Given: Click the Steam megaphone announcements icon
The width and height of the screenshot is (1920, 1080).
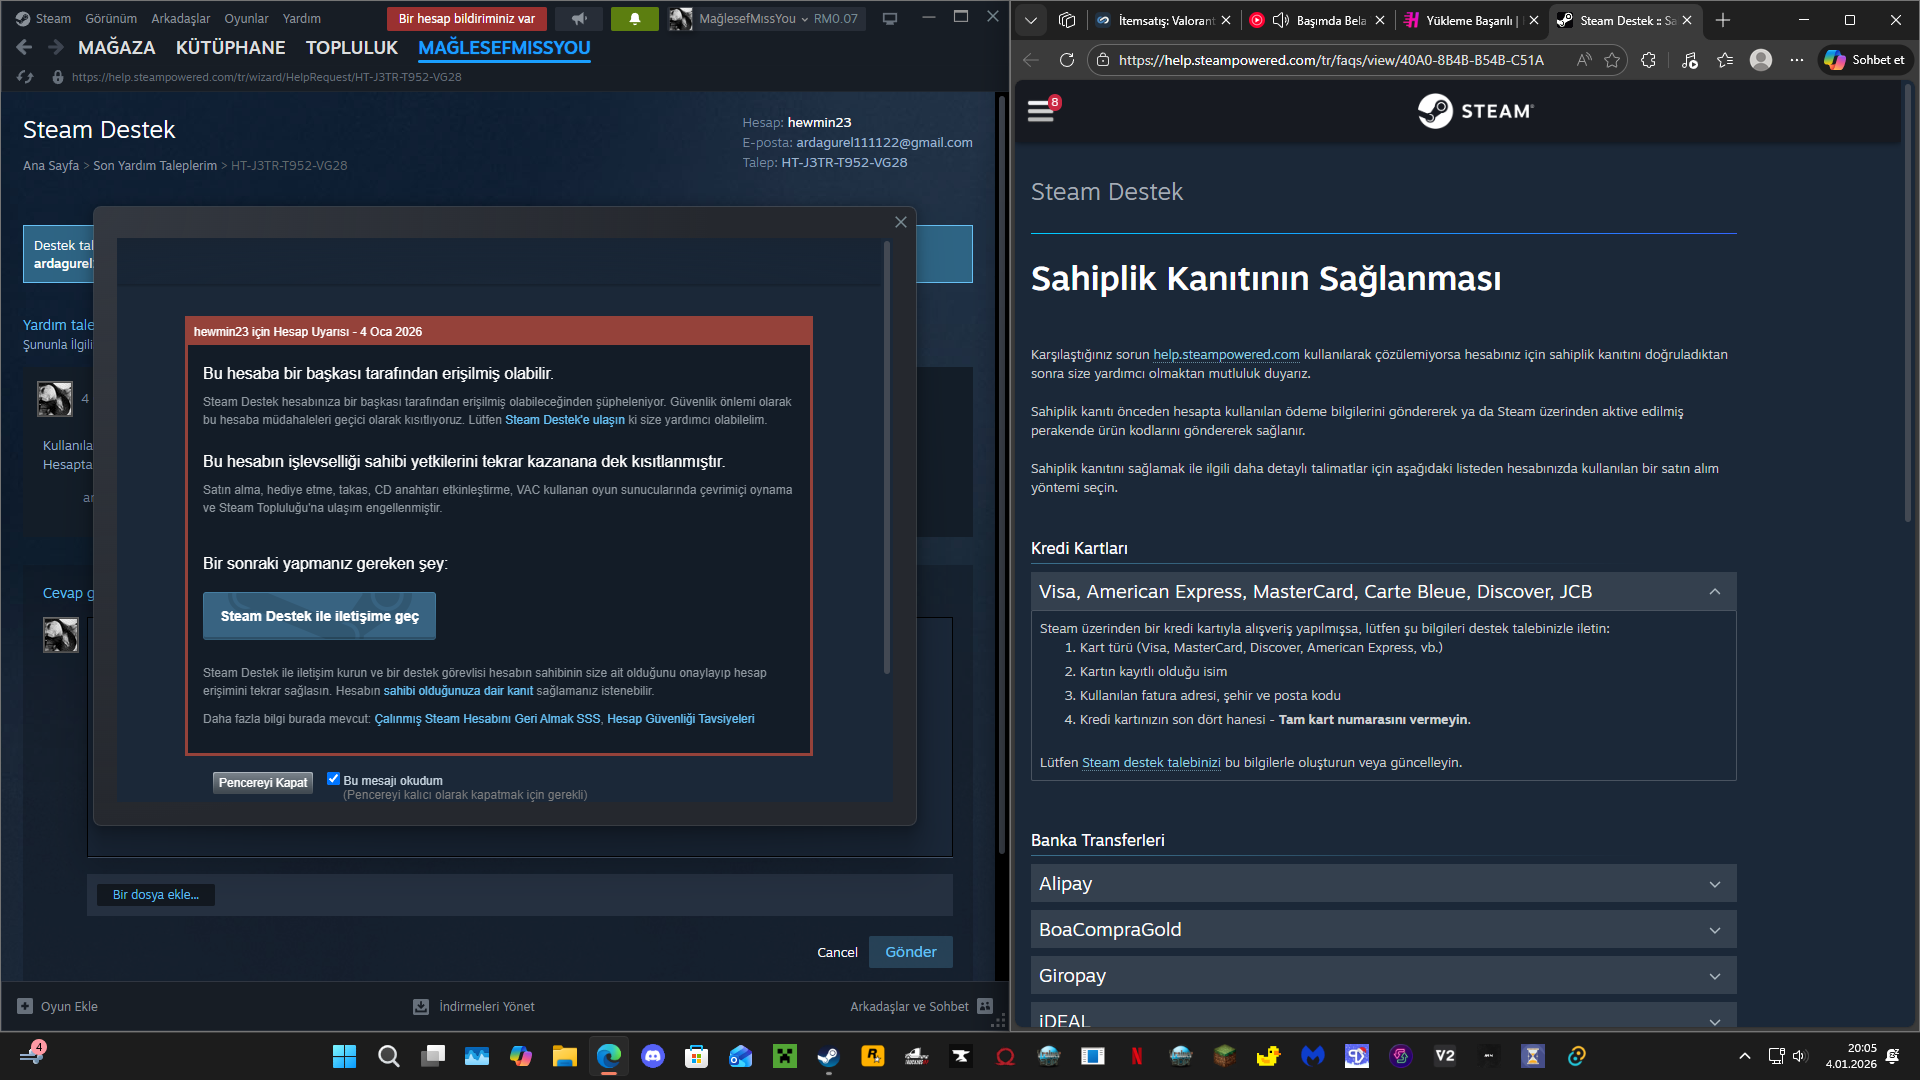Looking at the screenshot, I should coord(579,19).
